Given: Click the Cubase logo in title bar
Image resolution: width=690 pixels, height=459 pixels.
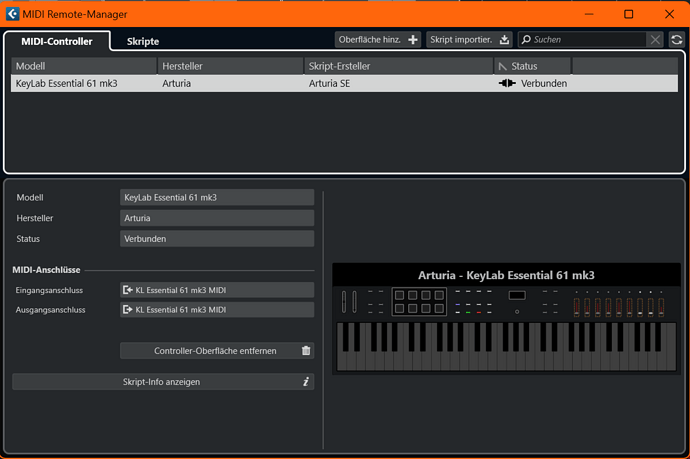Looking at the screenshot, I should (12, 14).
